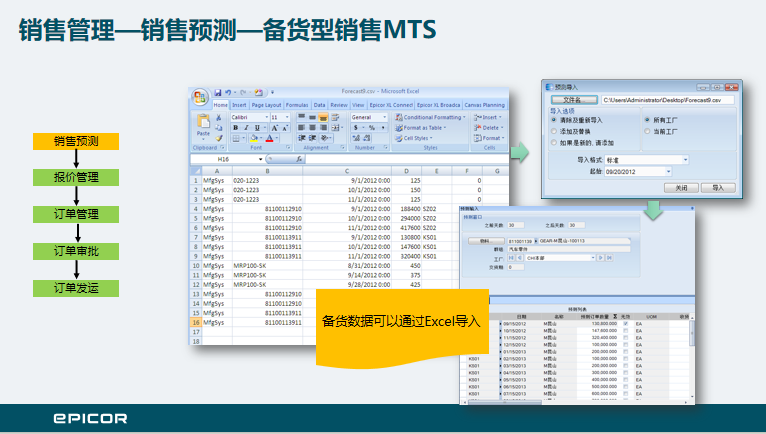This screenshot has height=434, width=766.
Task: Apply percent style number format
Action: [372, 128]
